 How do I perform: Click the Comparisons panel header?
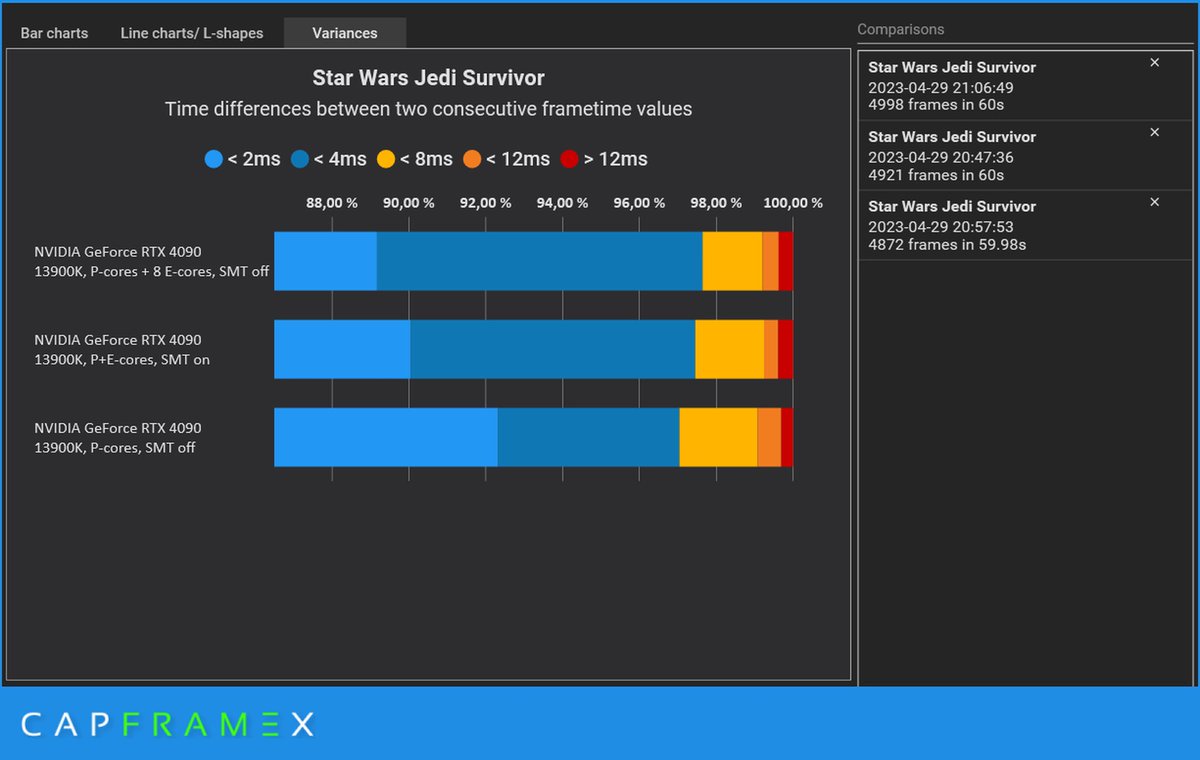point(900,30)
